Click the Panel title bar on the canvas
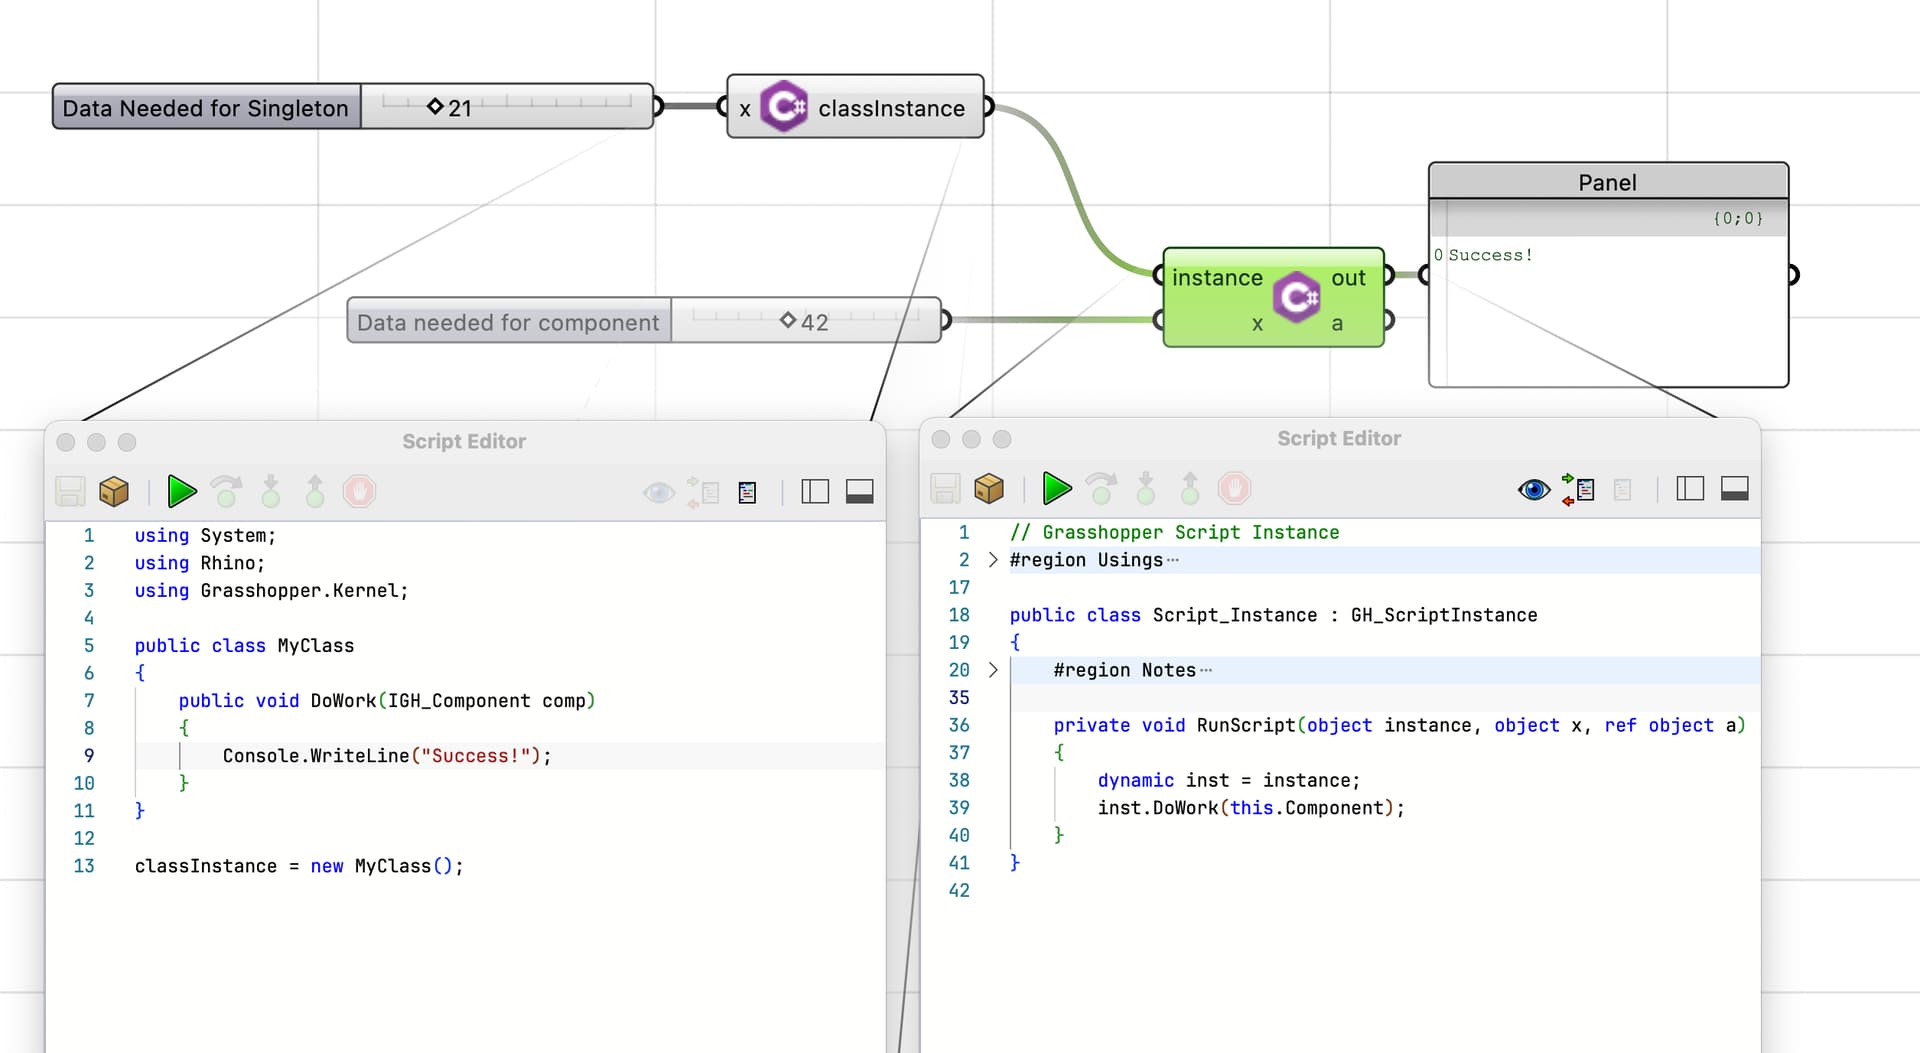 pos(1608,182)
